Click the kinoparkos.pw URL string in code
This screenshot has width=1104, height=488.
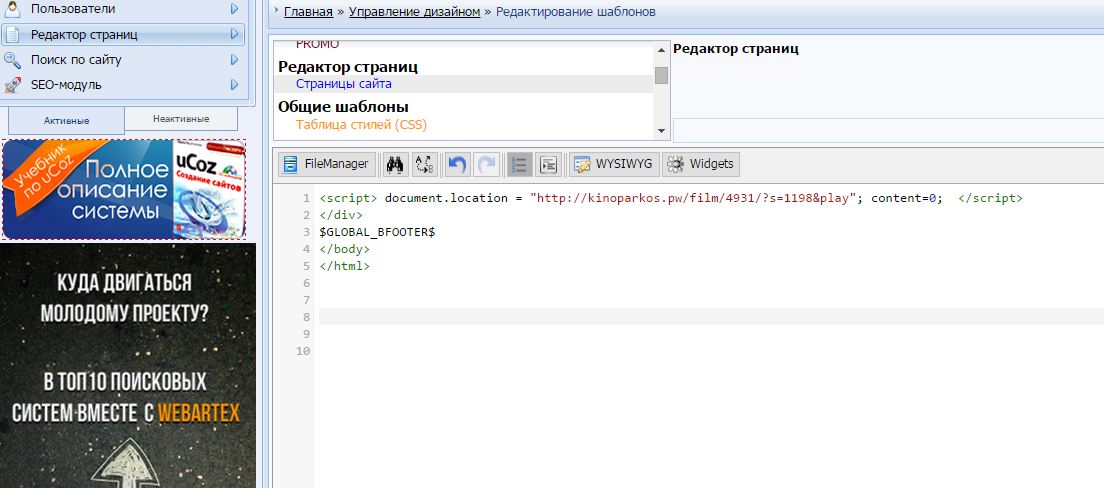click(696, 199)
